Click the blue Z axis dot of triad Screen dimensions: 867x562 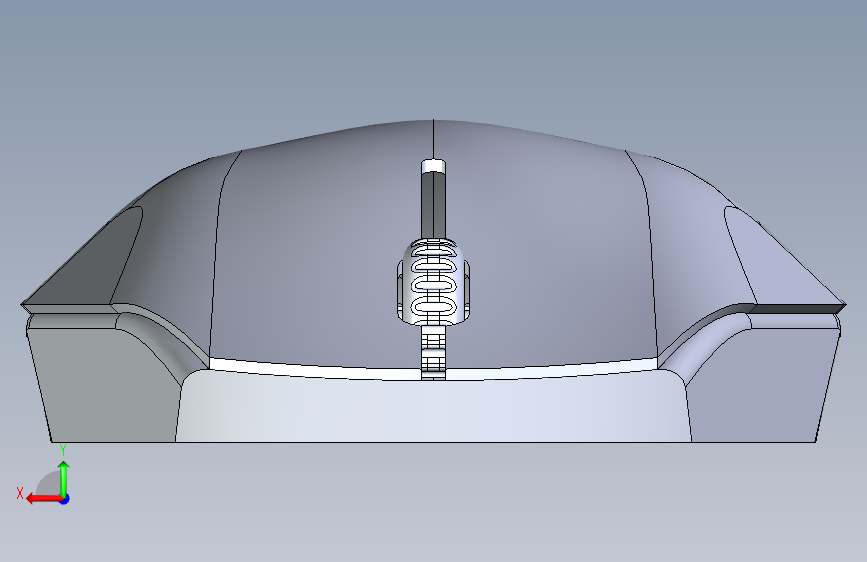click(x=65, y=499)
